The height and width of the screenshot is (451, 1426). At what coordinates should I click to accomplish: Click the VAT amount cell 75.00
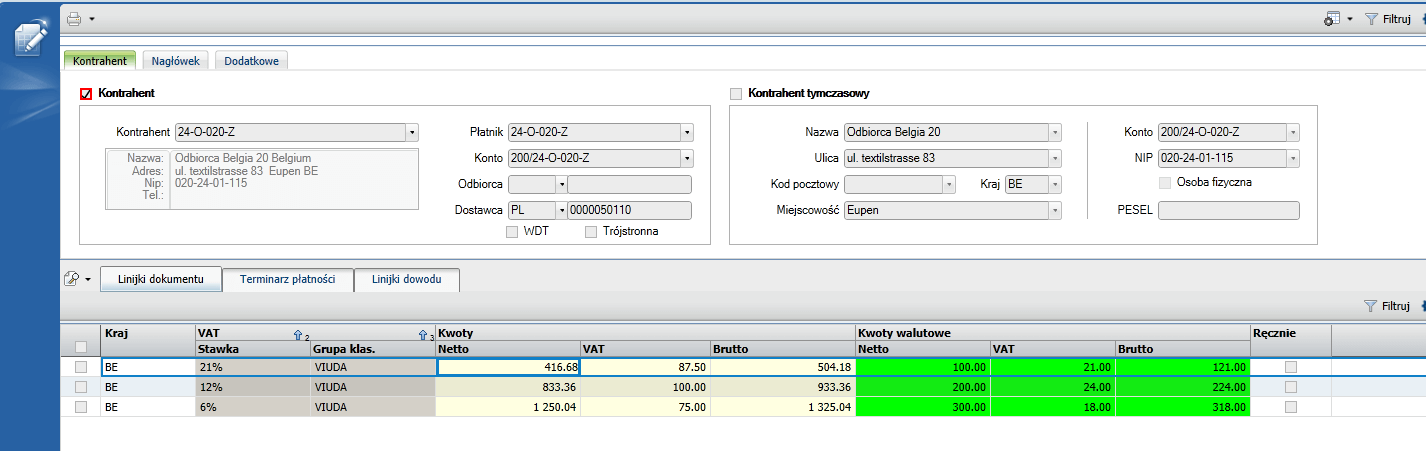coord(646,407)
